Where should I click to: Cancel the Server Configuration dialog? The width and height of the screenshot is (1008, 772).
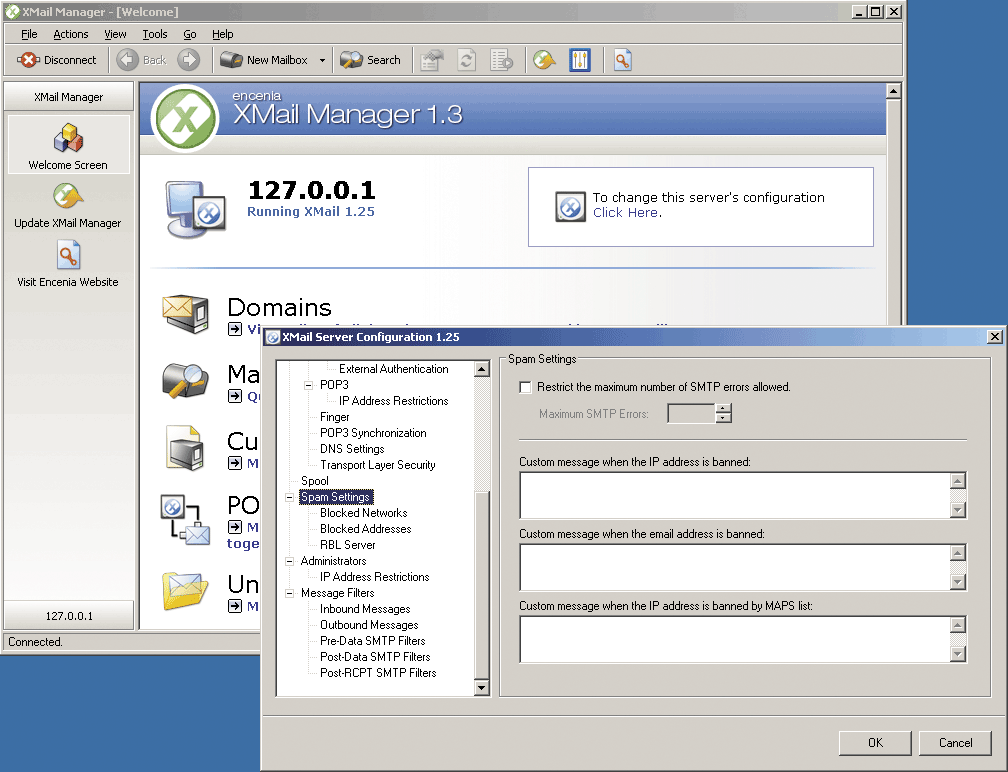click(955, 743)
